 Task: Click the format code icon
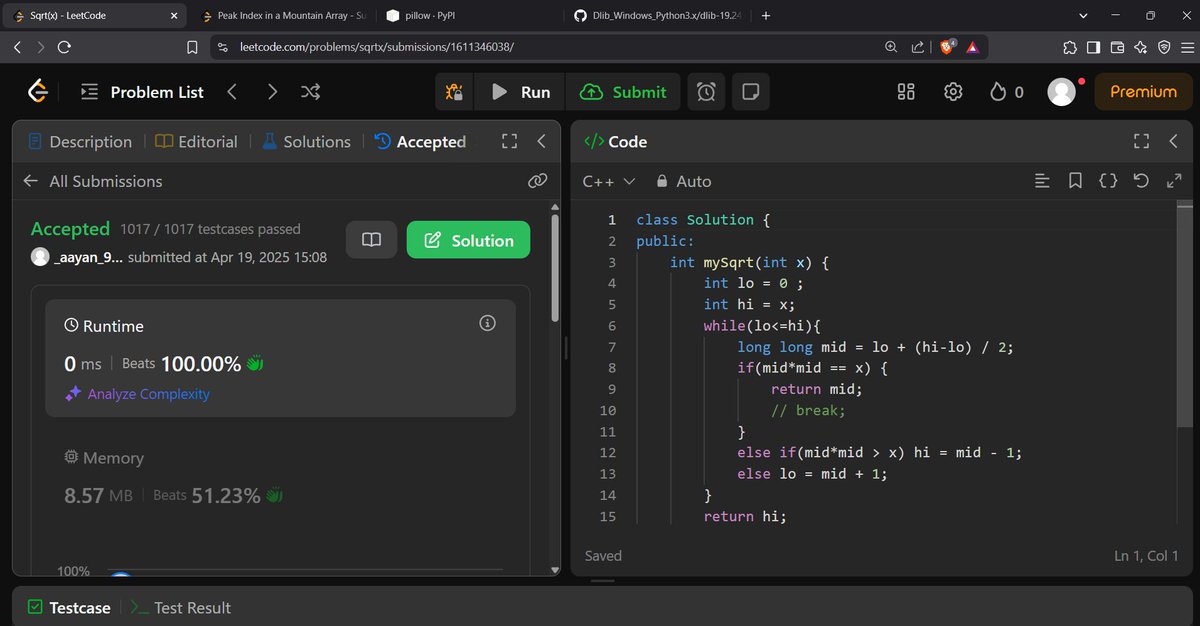[1042, 181]
